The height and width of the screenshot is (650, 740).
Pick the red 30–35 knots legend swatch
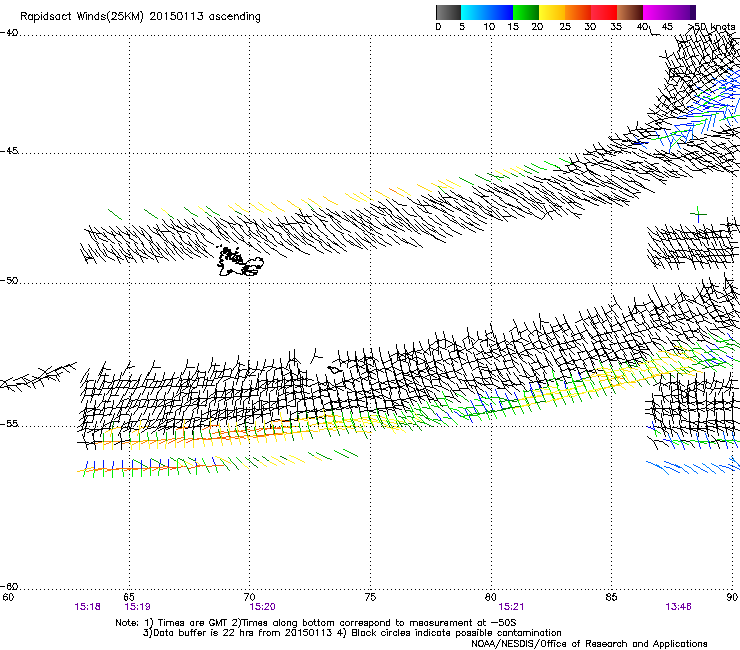[604, 12]
